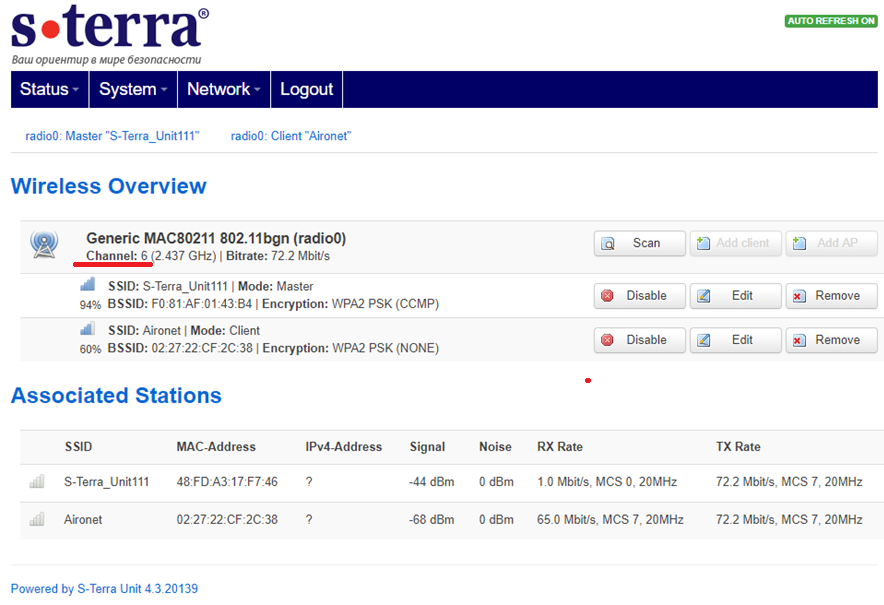Click the magnifier icon on Scan button
884x605 pixels.
pos(608,244)
